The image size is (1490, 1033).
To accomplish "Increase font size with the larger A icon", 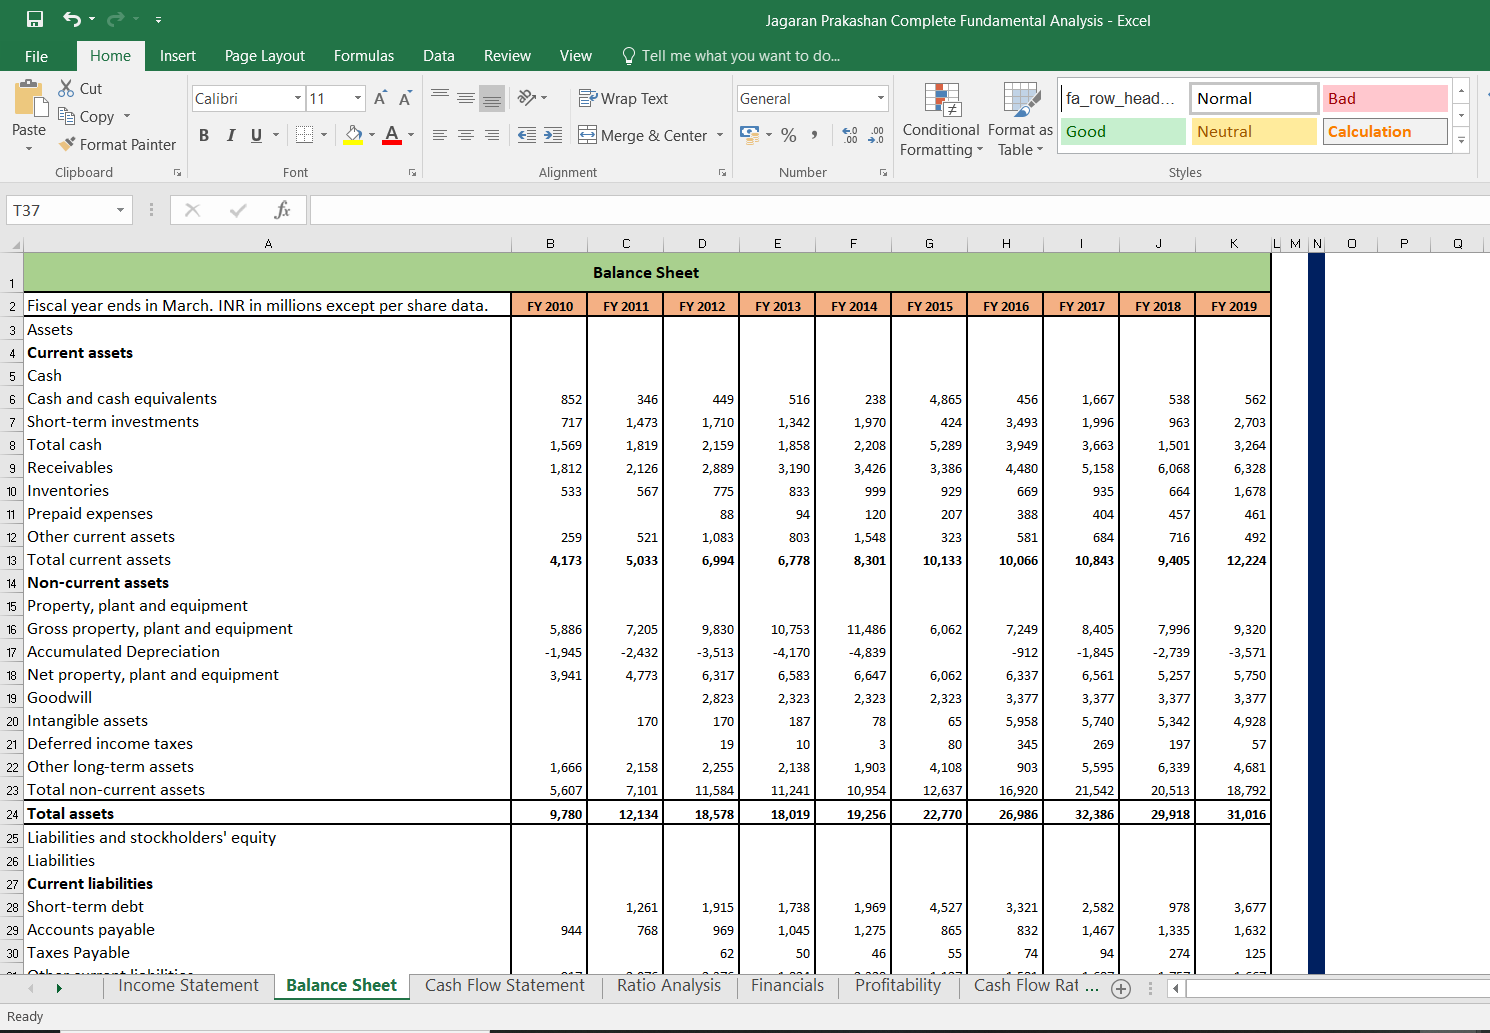I will [x=380, y=98].
